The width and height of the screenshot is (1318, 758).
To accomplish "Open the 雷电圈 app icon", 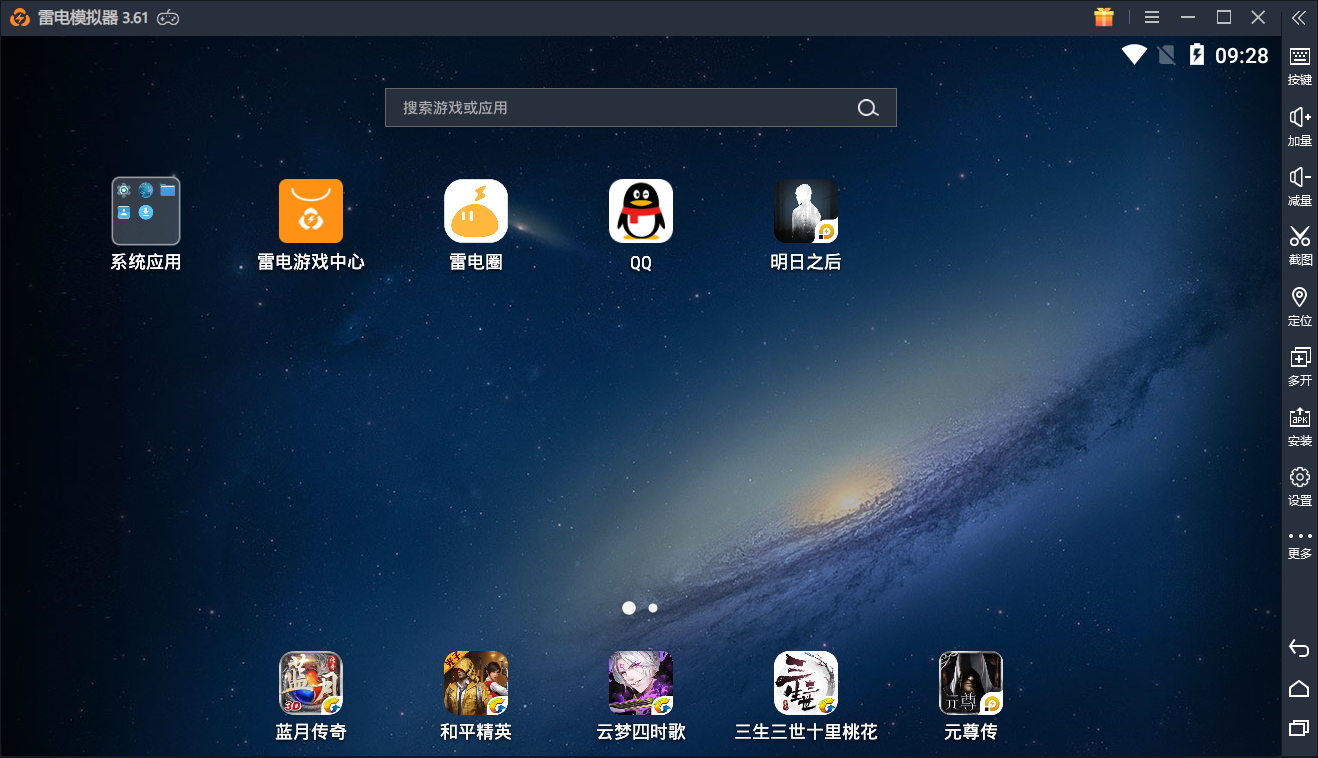I will pos(476,211).
